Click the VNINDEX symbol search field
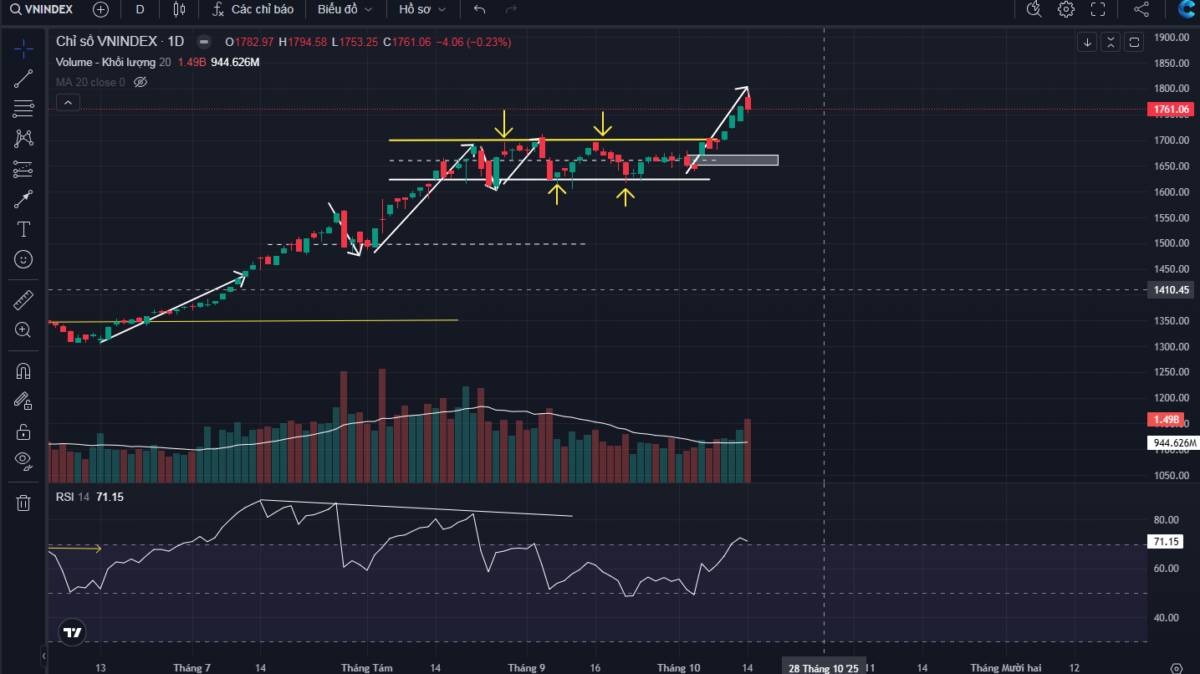The height and width of the screenshot is (674, 1200). pos(45,10)
